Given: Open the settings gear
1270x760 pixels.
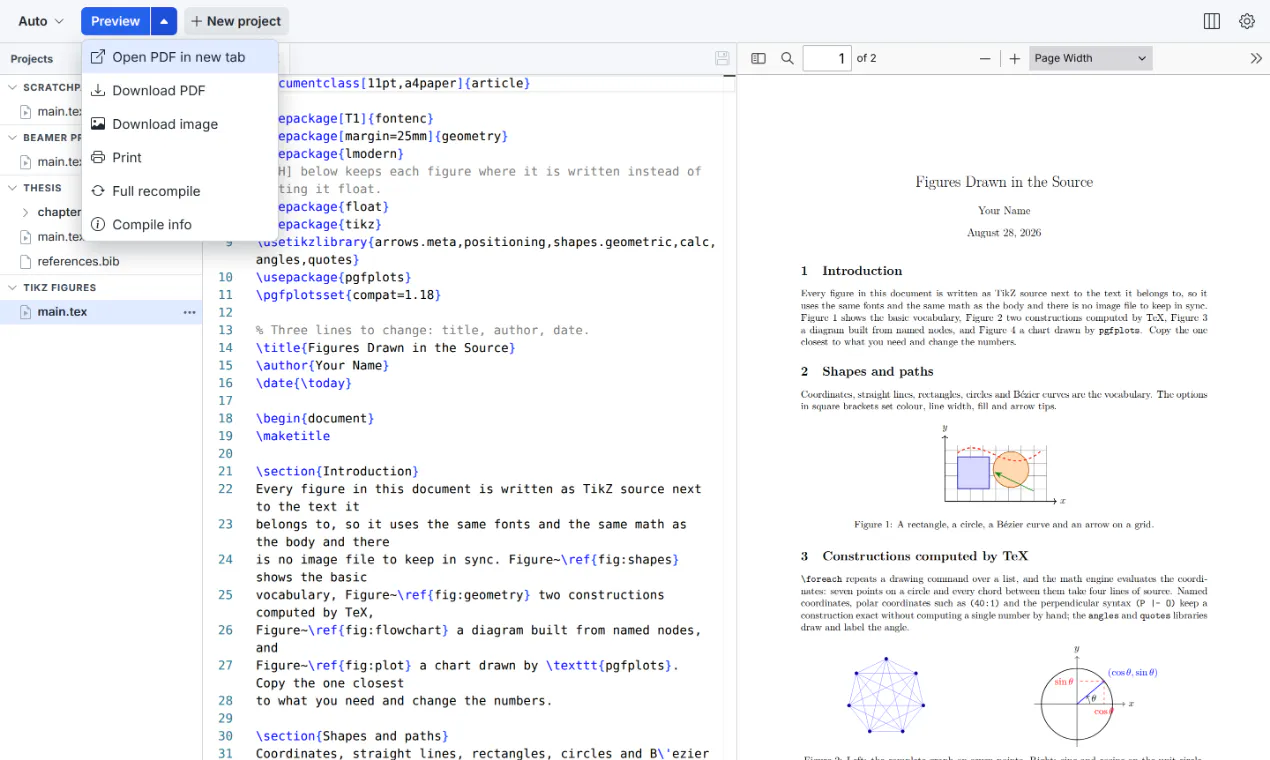Looking at the screenshot, I should [1247, 21].
